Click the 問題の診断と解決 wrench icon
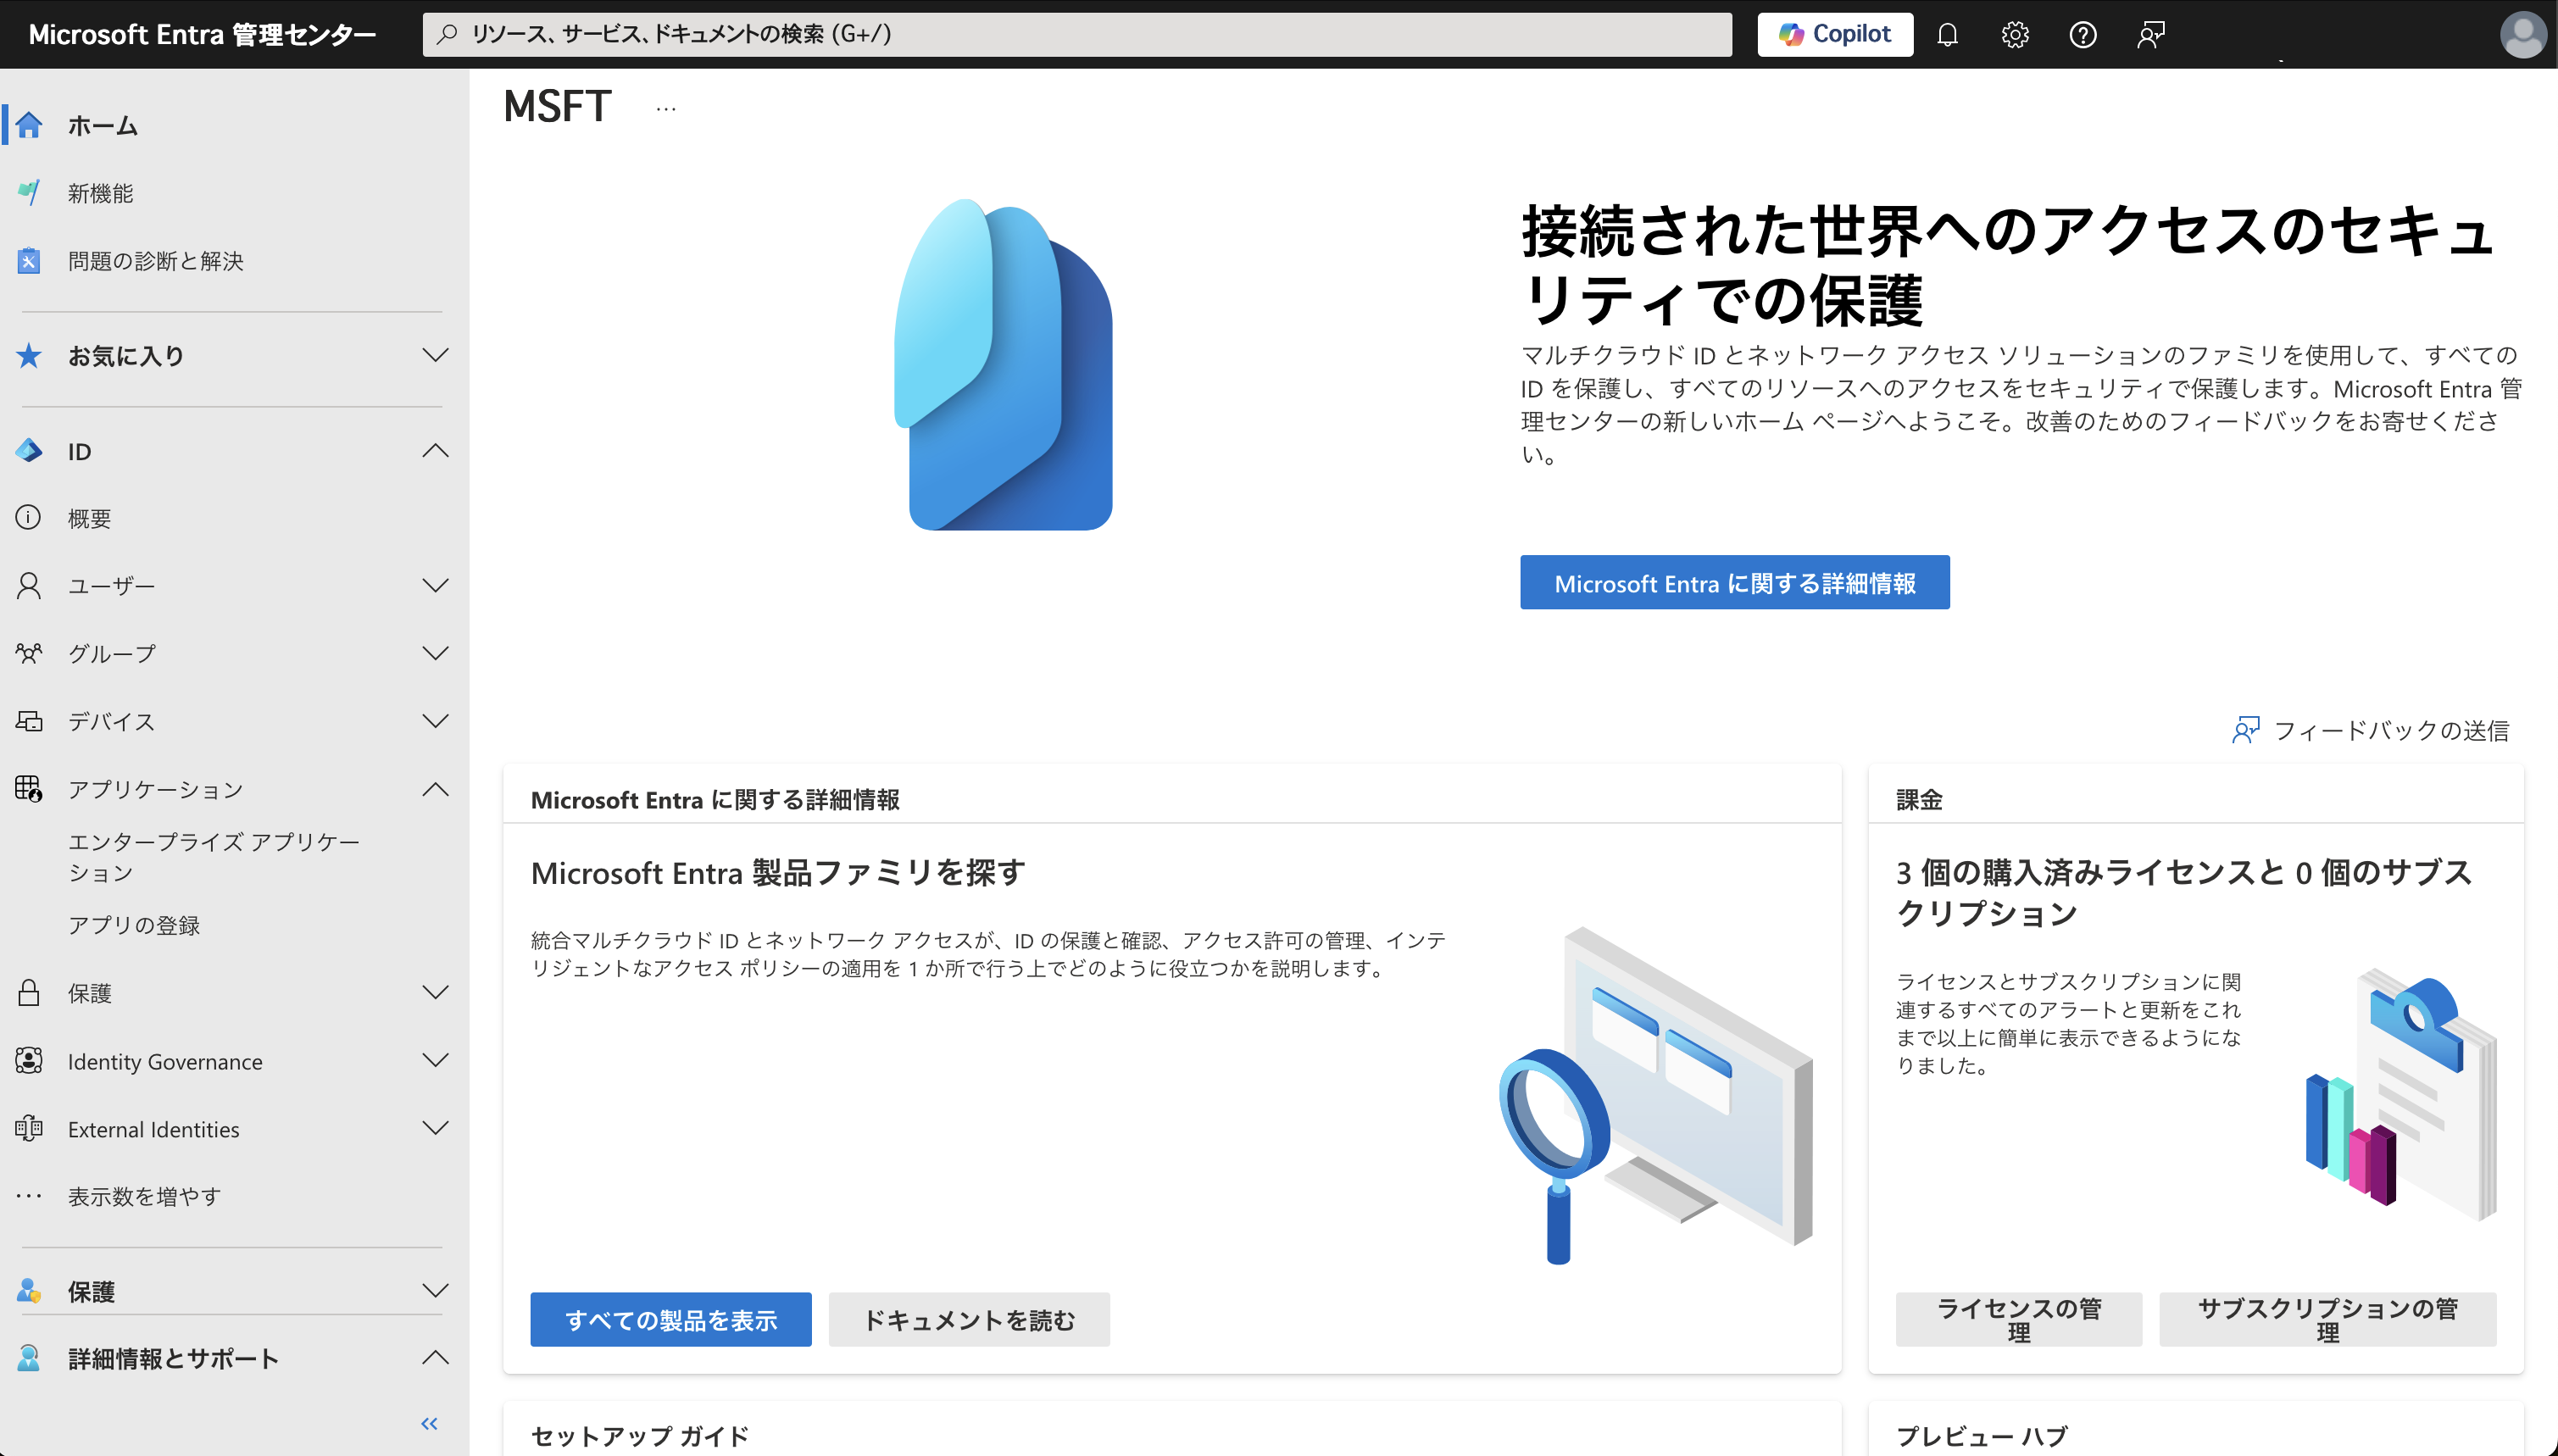 tap(29, 261)
